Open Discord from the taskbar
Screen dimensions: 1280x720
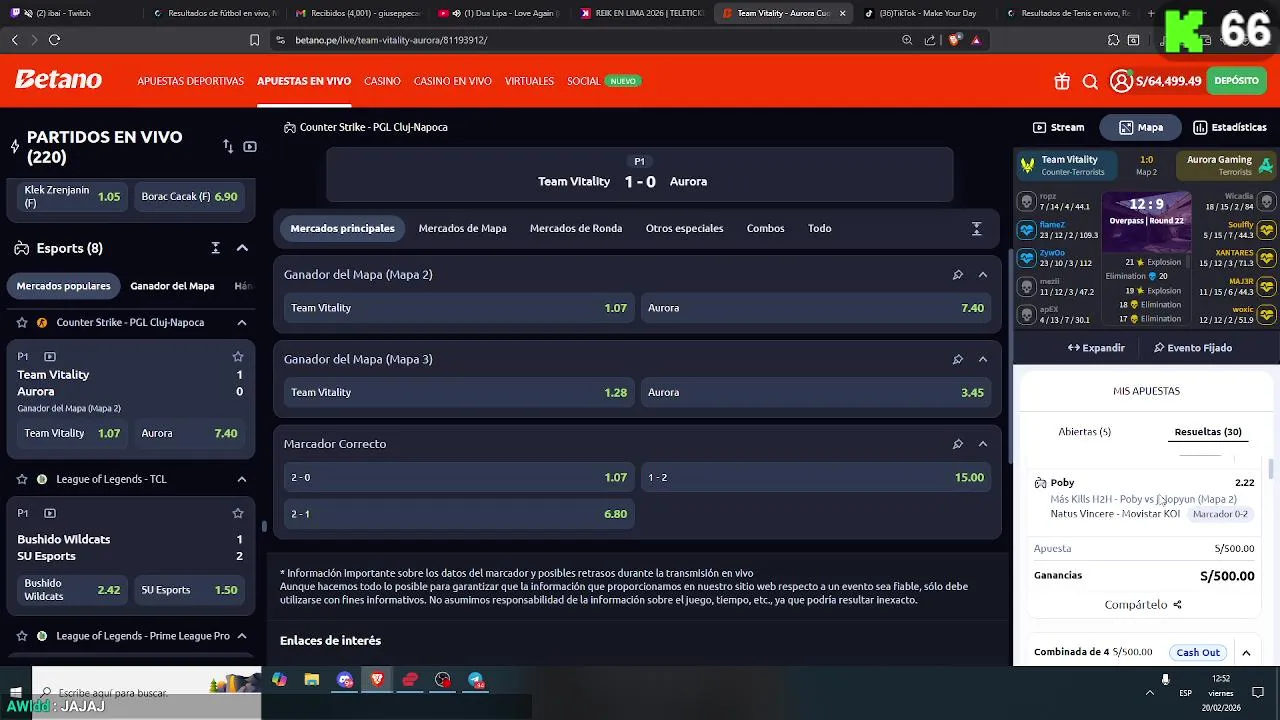(345, 680)
